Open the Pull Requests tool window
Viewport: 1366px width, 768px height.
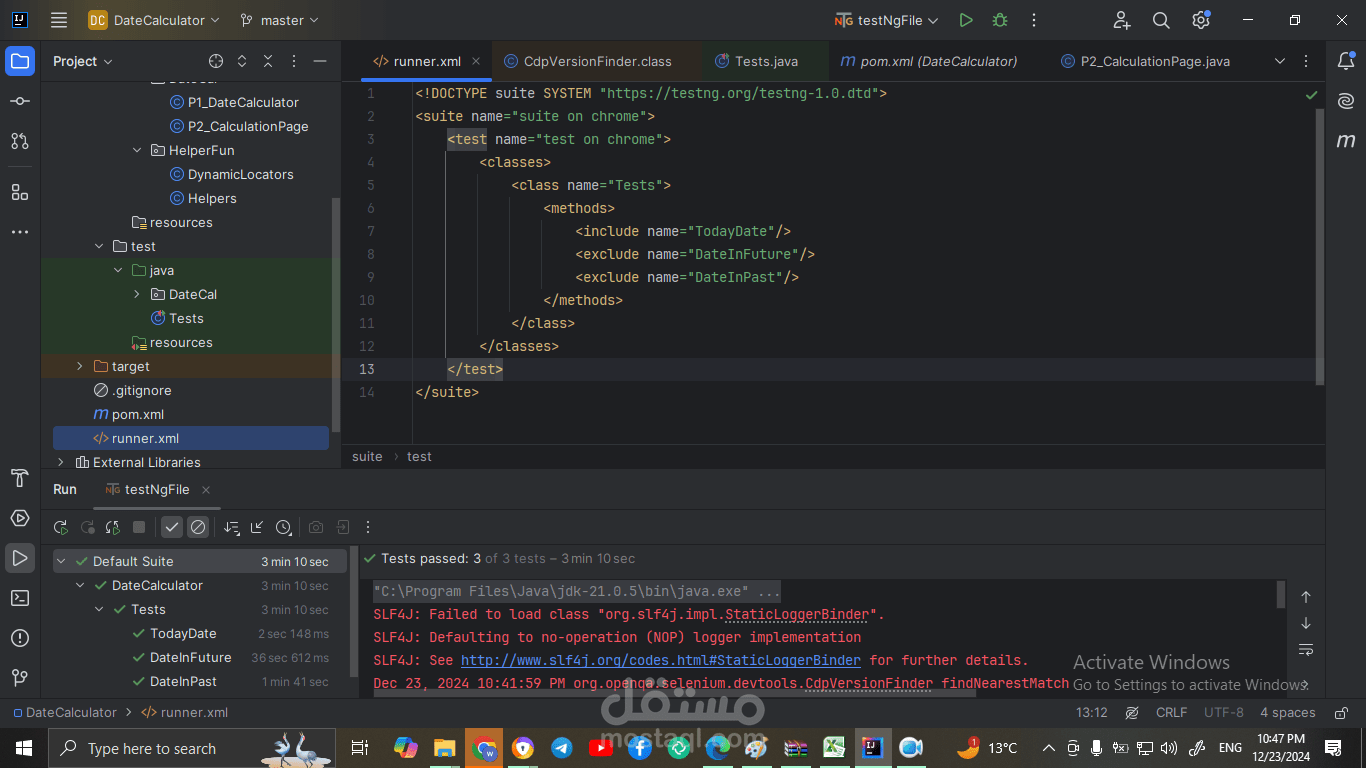click(20, 141)
